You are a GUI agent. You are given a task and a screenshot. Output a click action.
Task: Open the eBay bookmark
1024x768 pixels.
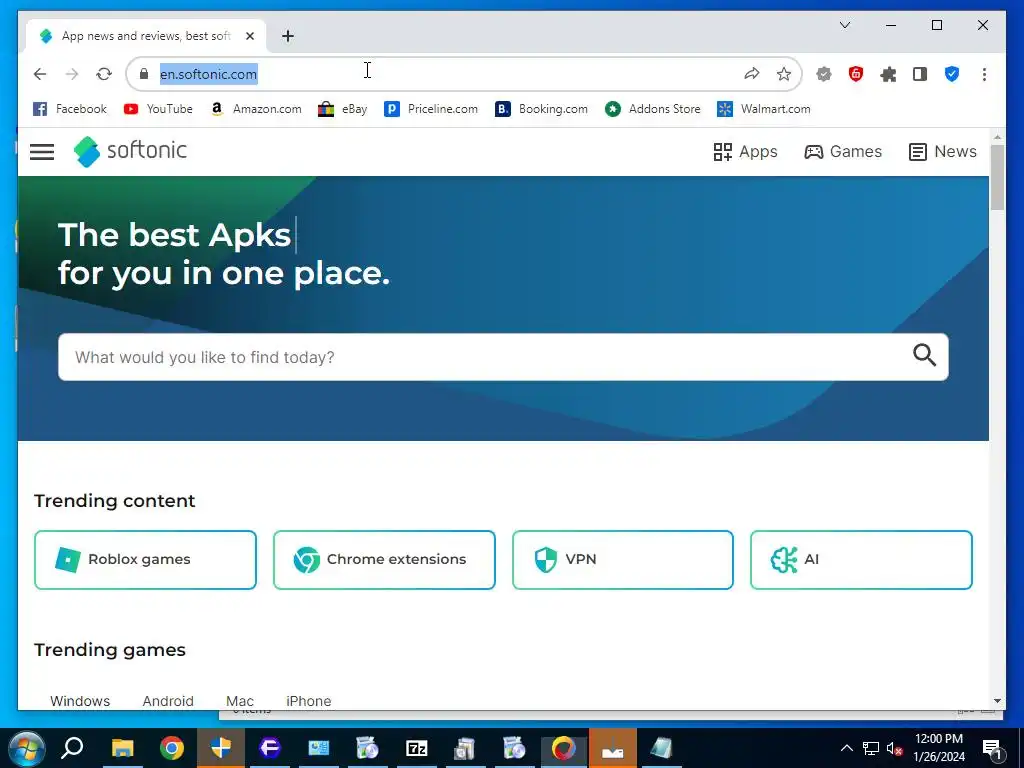click(x=342, y=109)
